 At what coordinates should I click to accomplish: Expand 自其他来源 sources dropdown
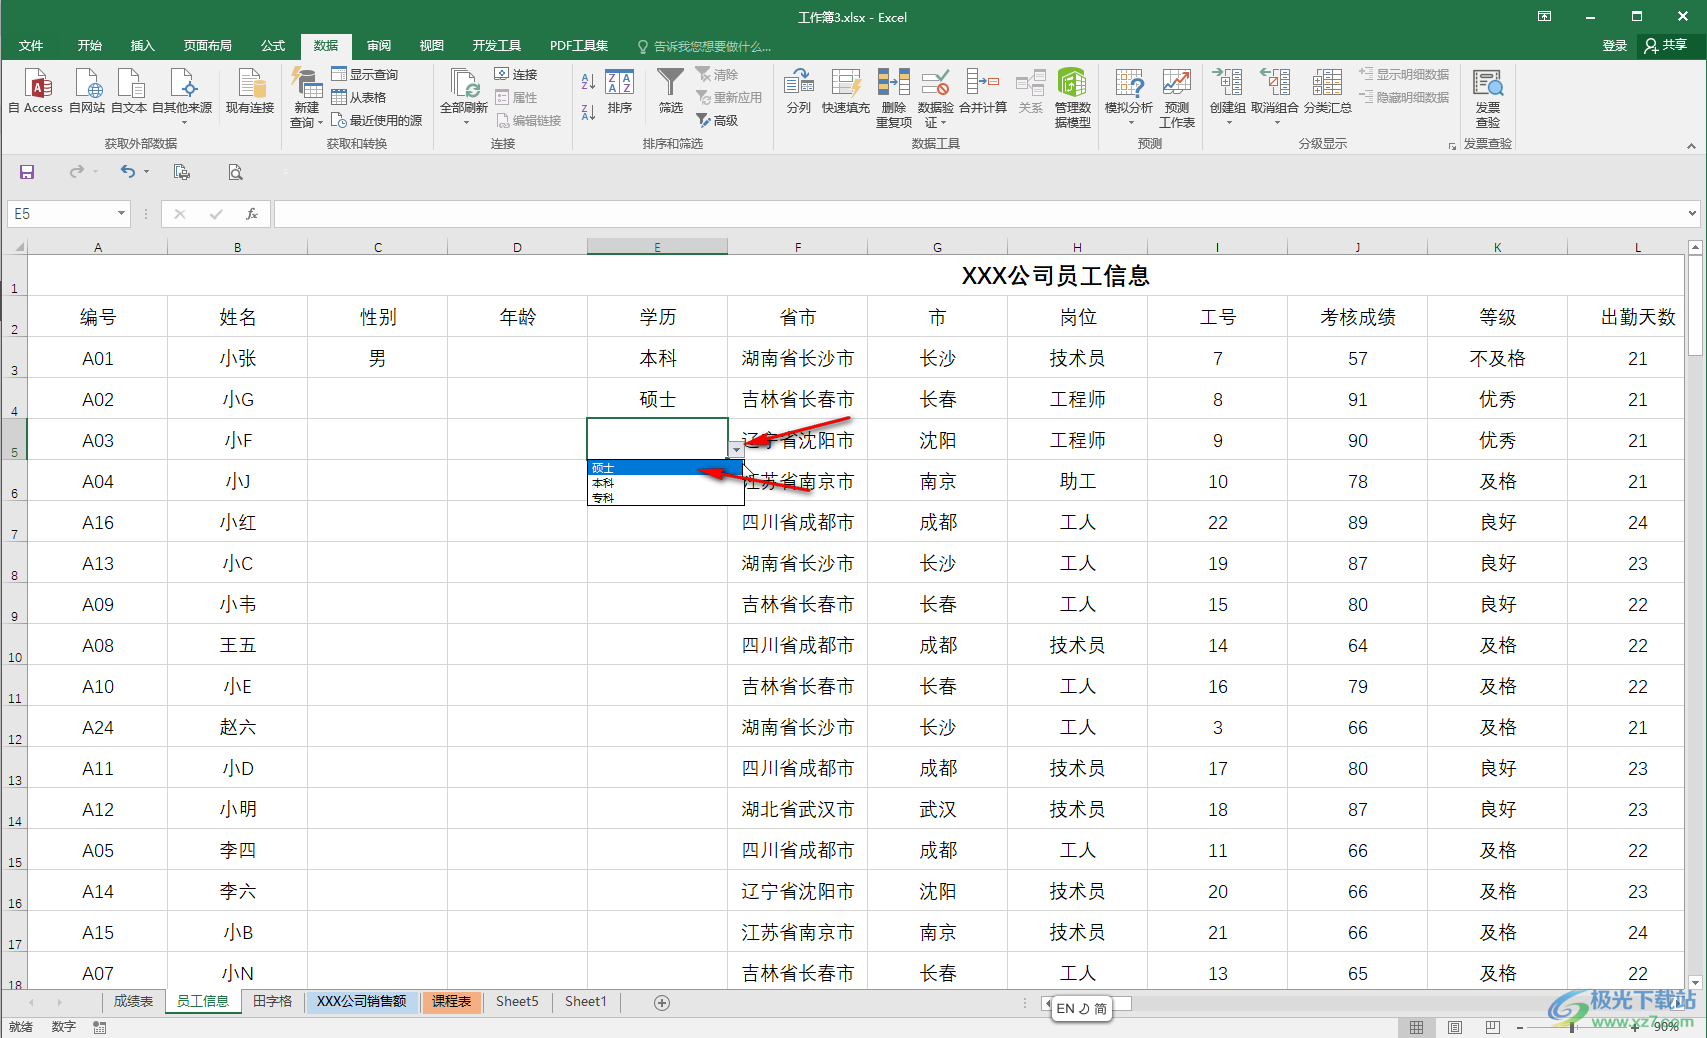pyautogui.click(x=184, y=123)
